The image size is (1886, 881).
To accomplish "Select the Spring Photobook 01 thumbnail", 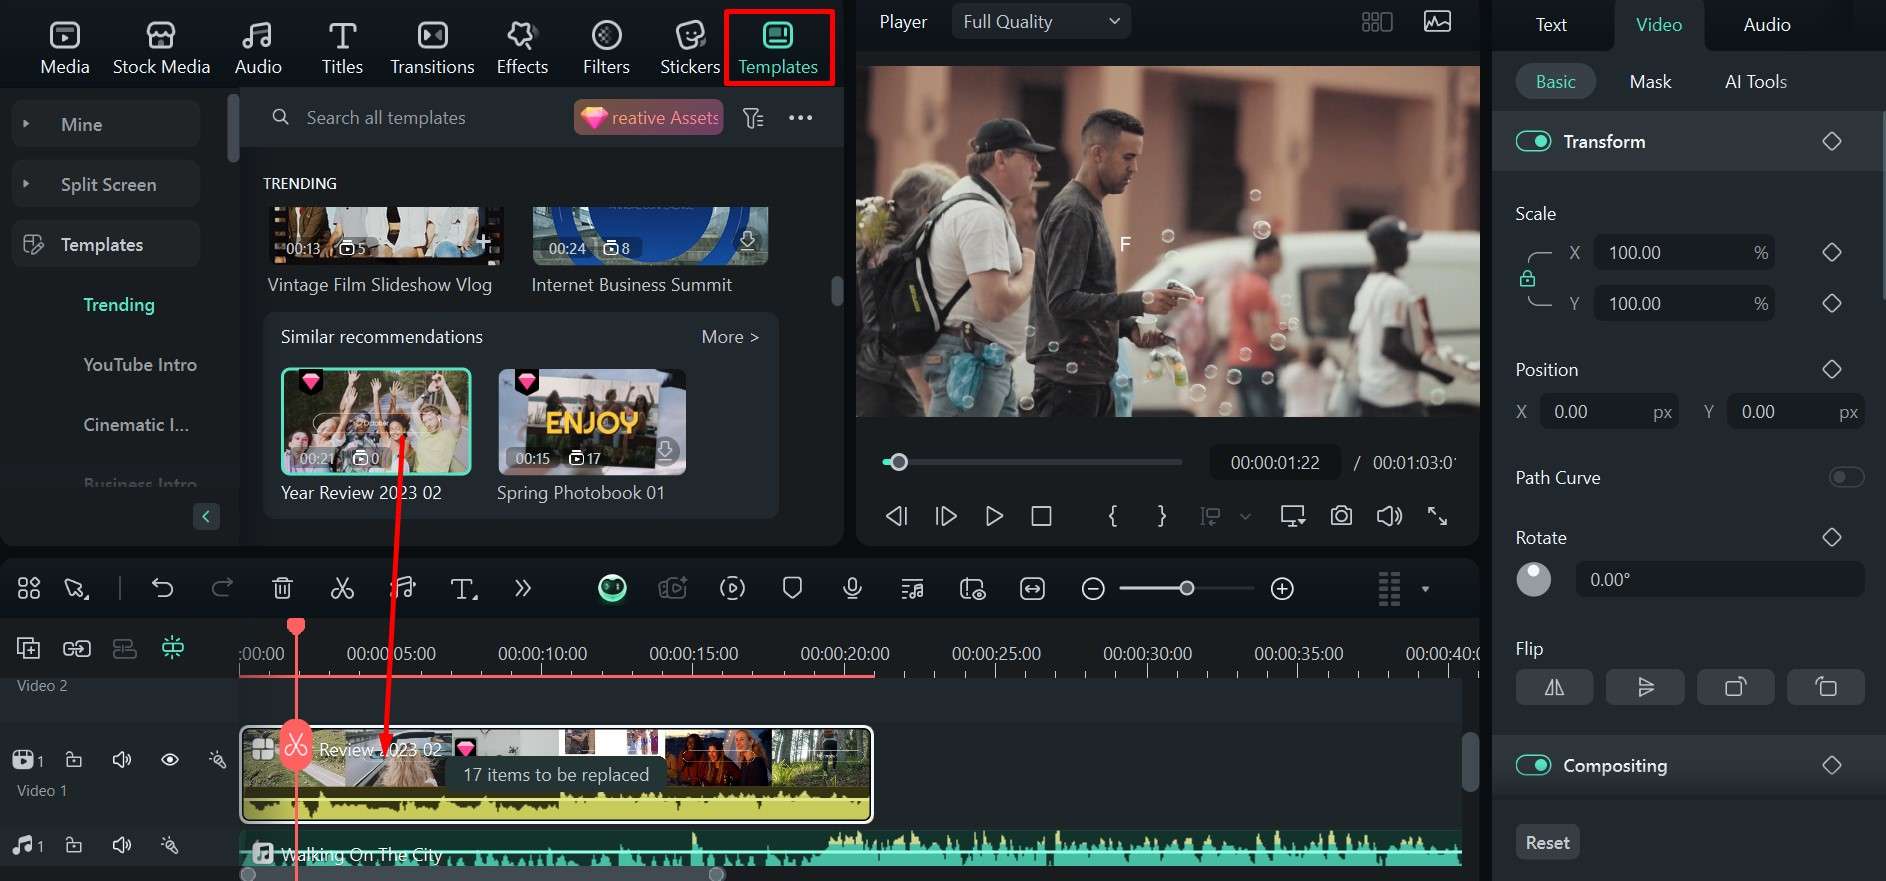I will 592,421.
